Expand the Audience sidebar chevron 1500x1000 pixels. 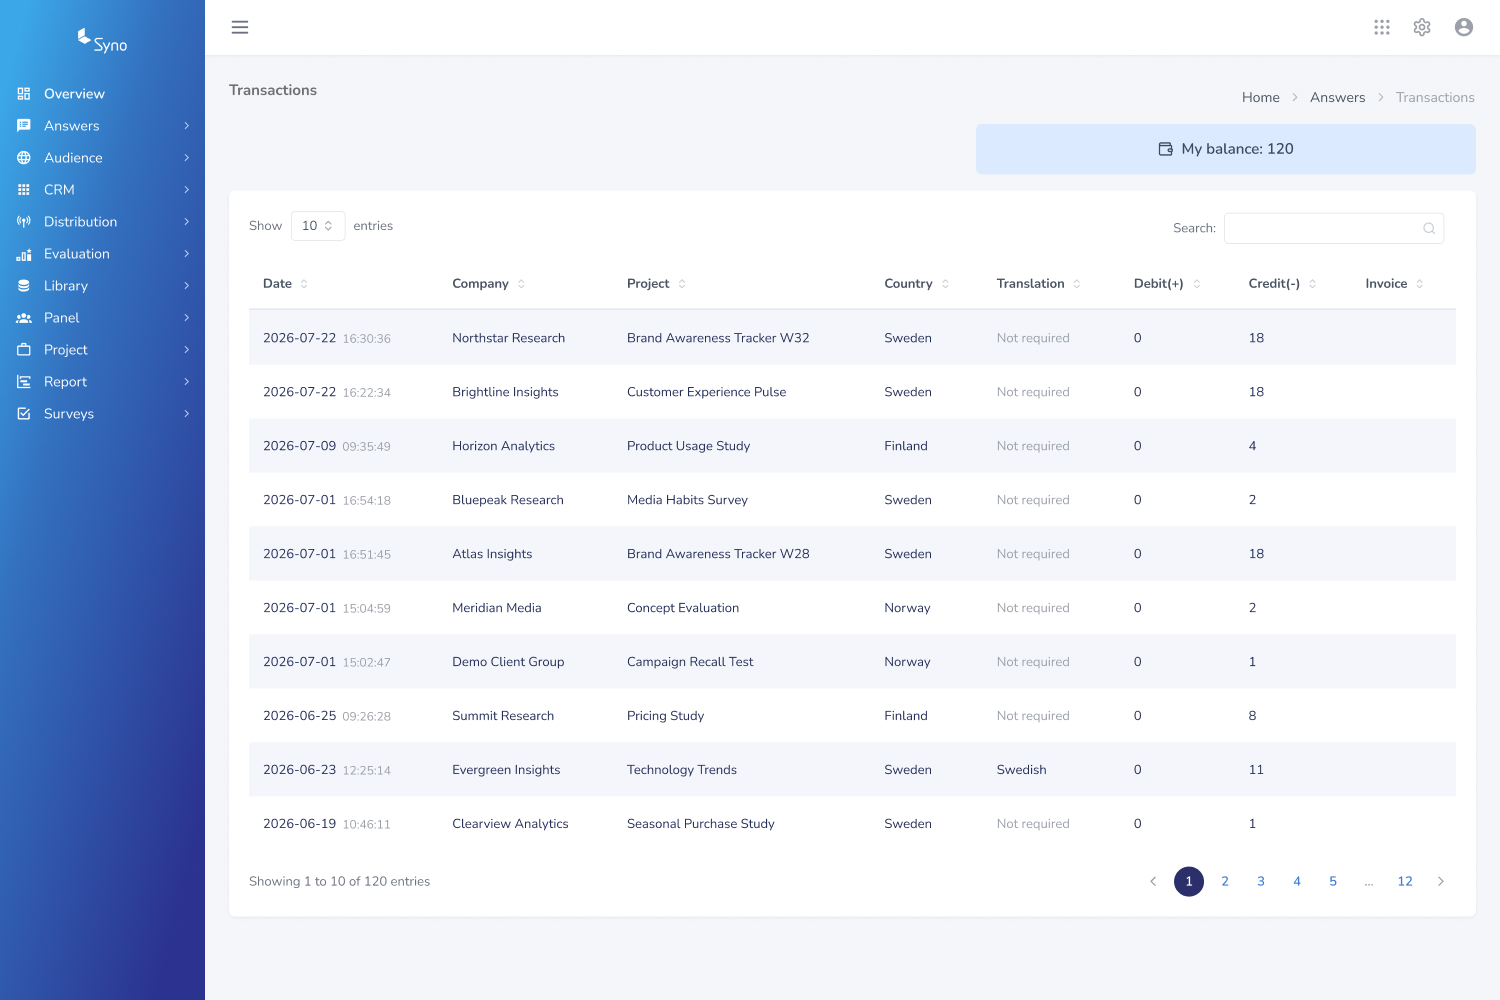(186, 158)
